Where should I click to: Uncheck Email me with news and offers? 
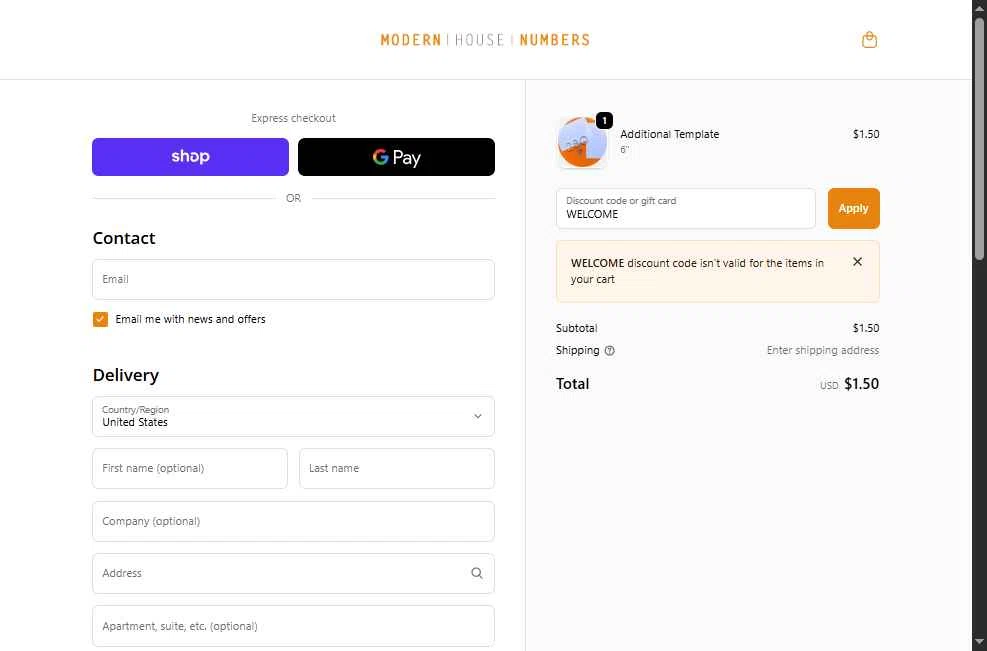100,319
